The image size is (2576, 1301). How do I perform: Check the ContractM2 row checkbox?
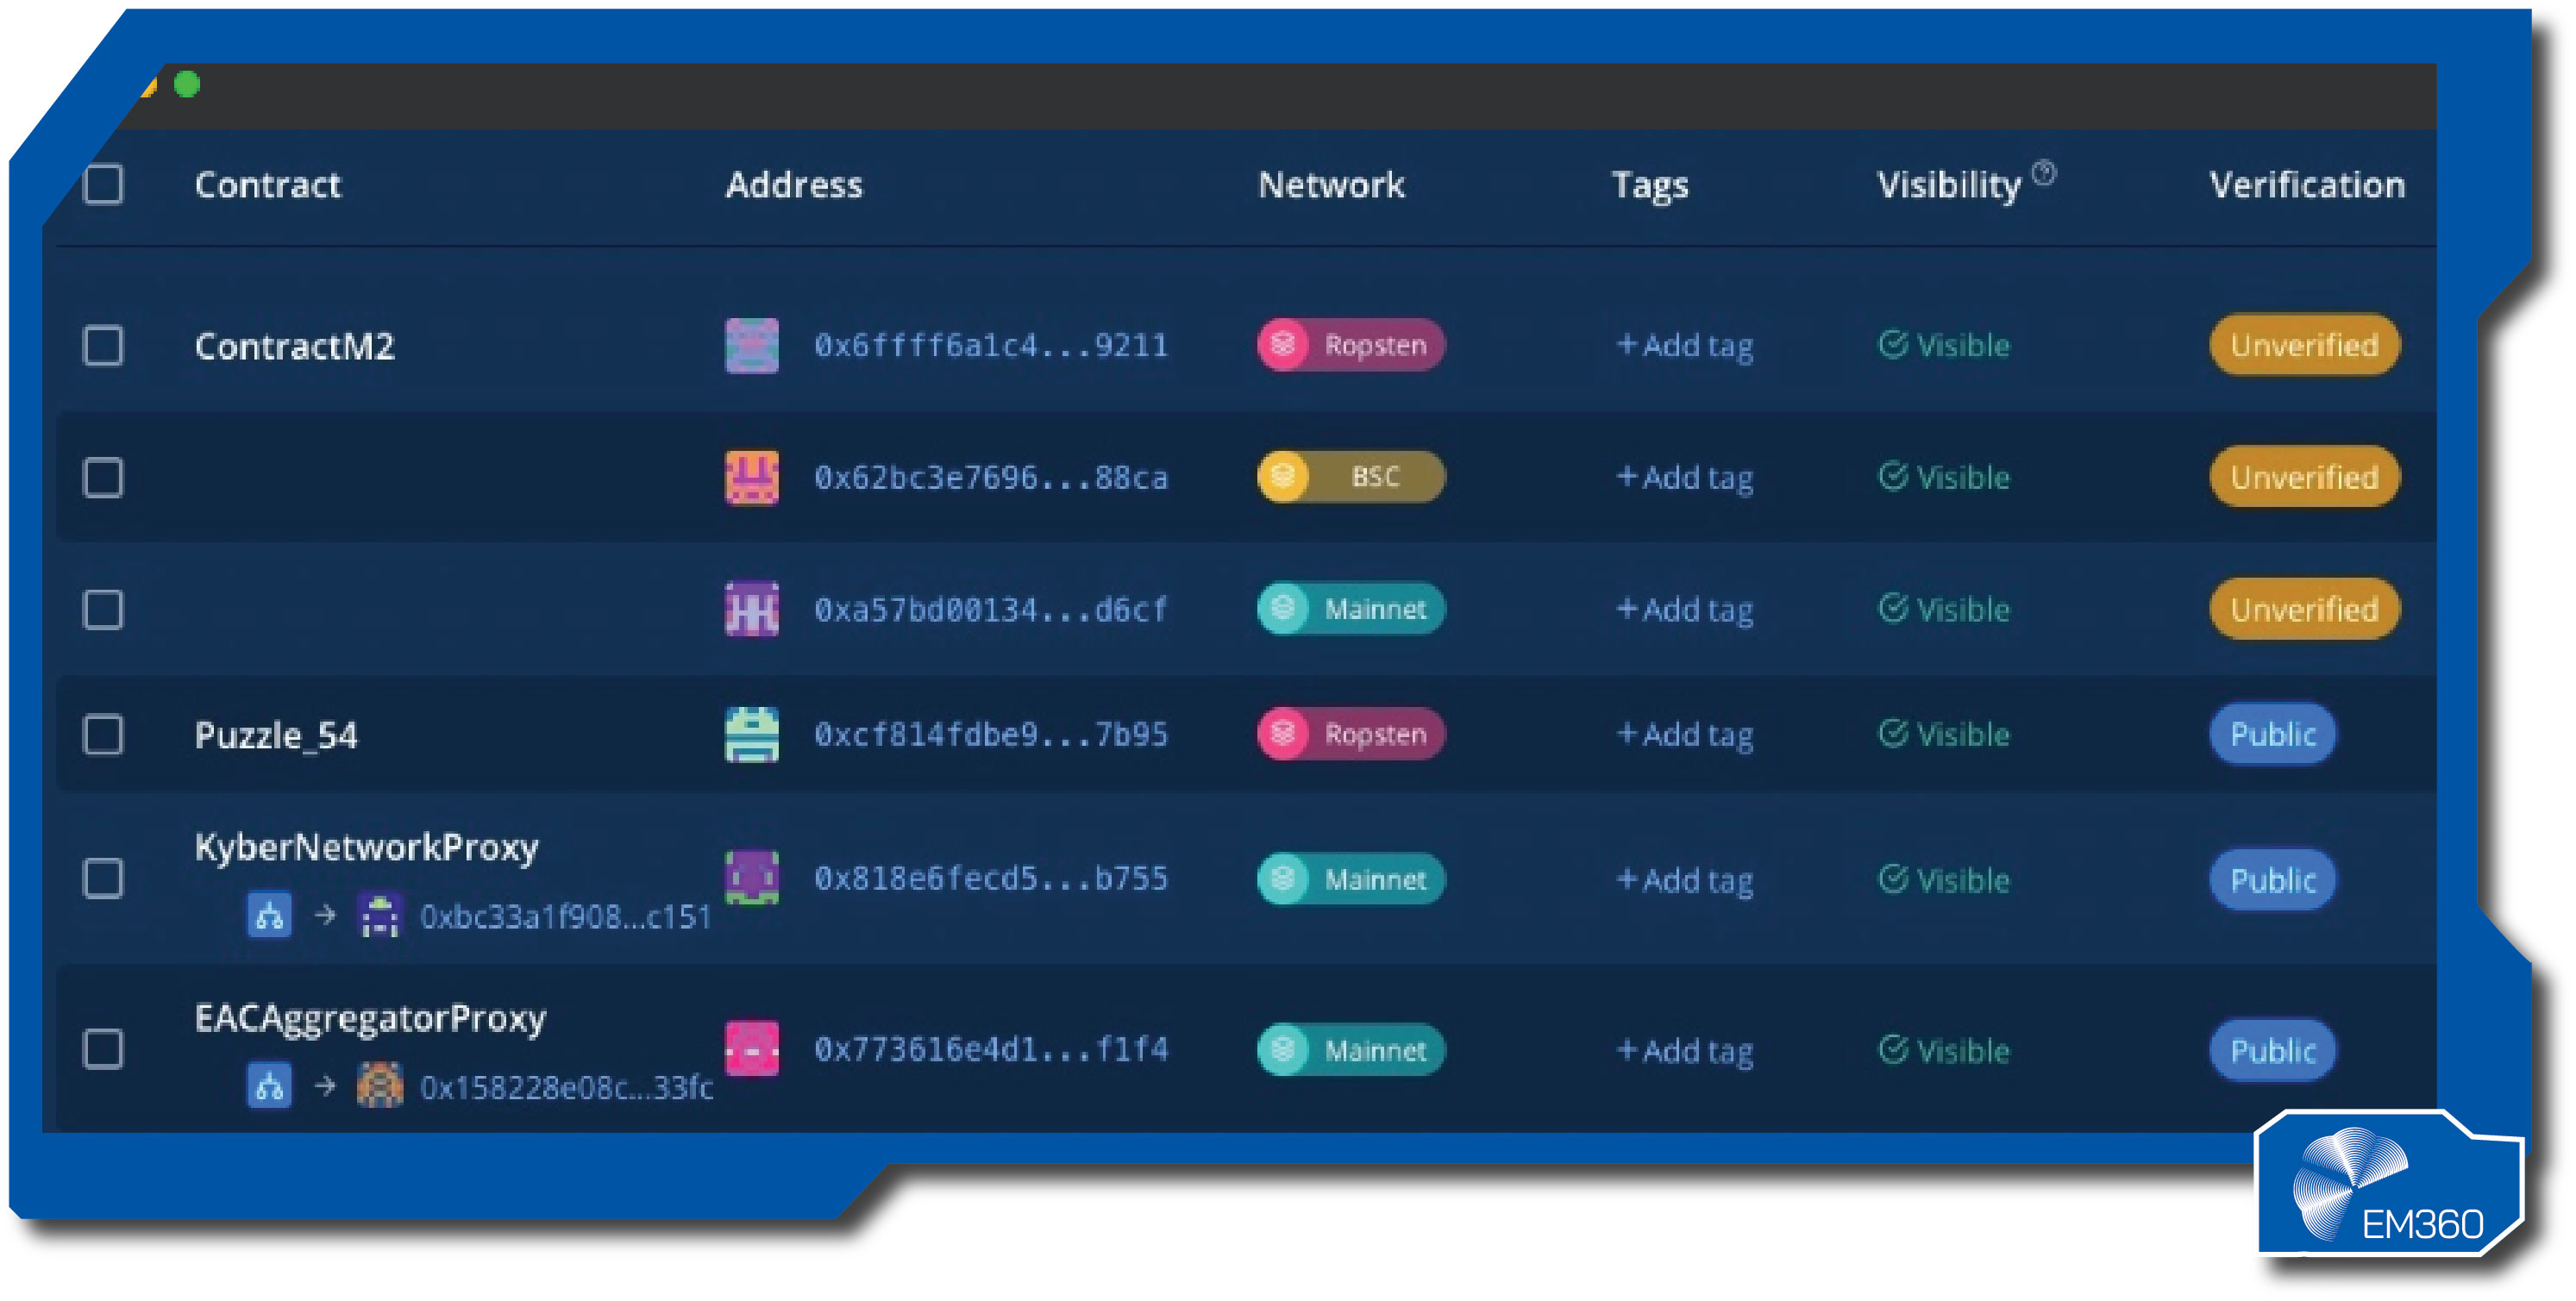104,346
